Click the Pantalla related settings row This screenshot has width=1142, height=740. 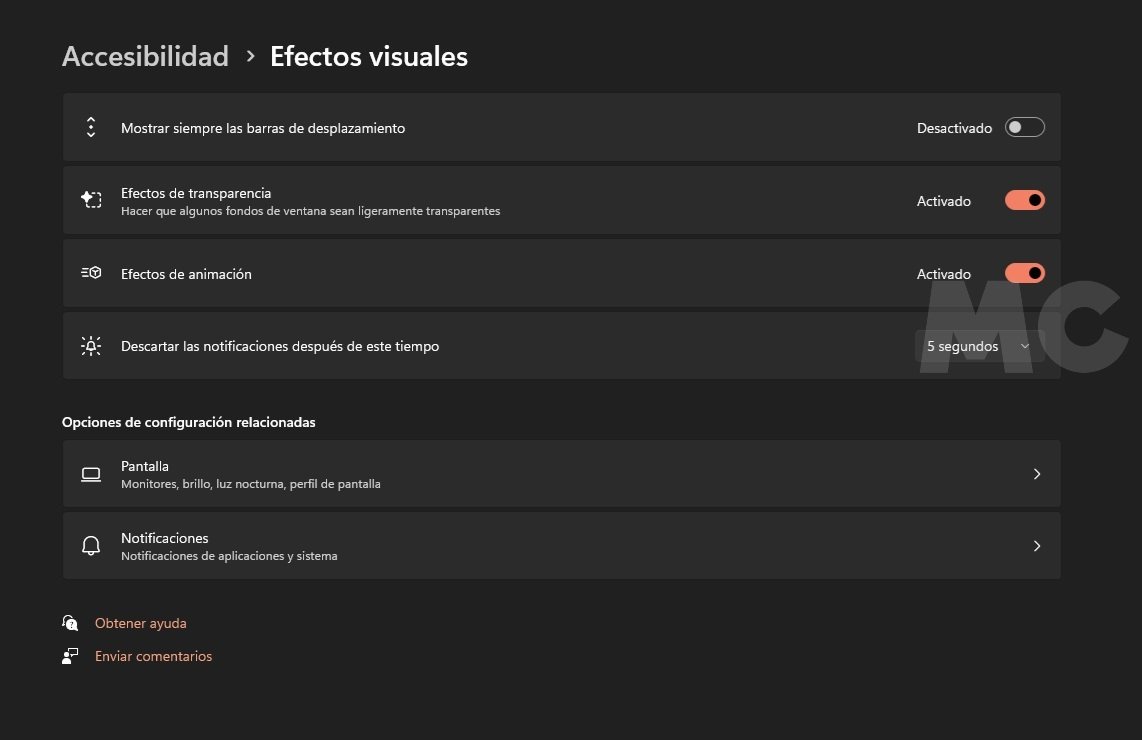click(562, 474)
